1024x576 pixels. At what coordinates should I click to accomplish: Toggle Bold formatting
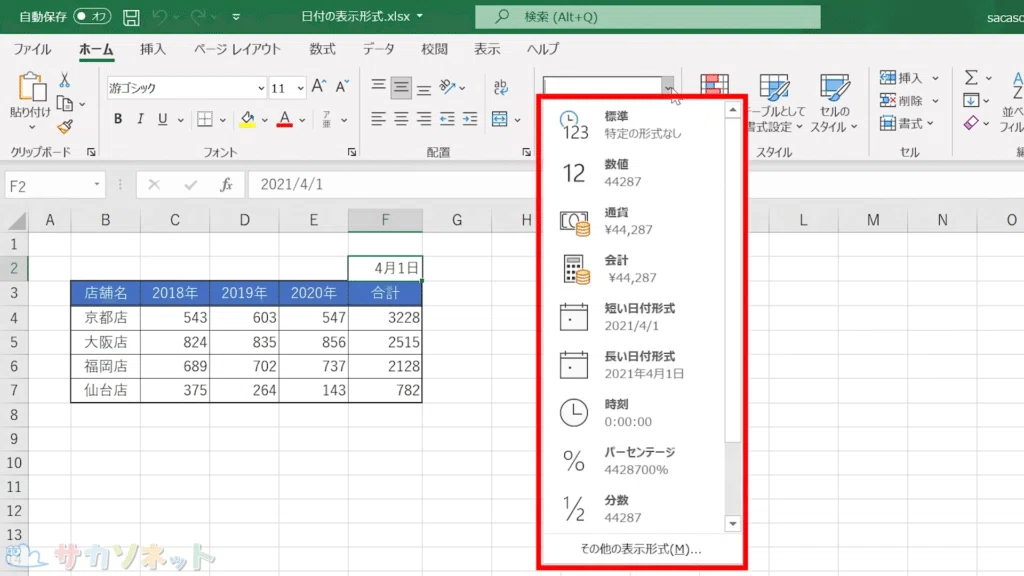118,119
